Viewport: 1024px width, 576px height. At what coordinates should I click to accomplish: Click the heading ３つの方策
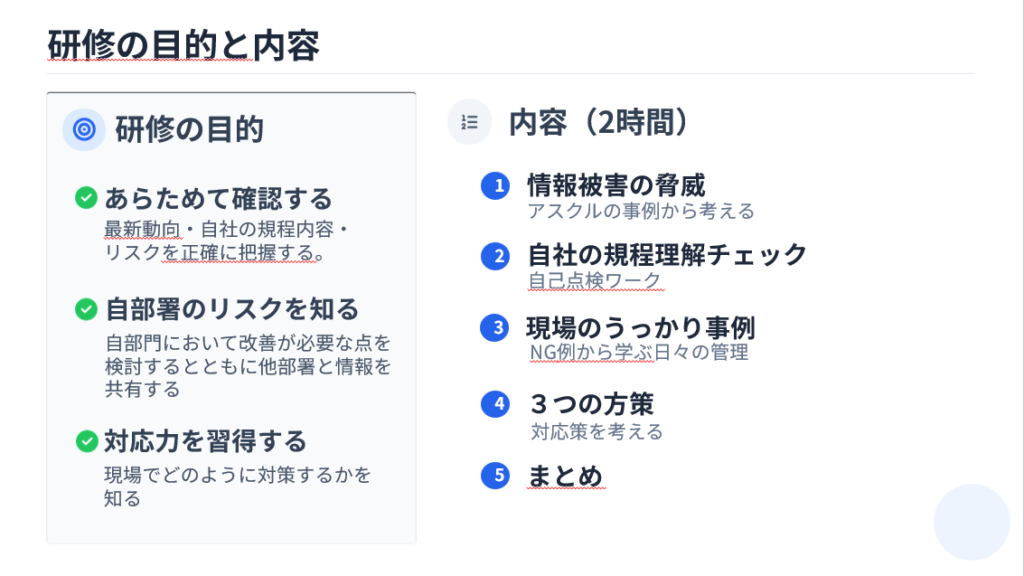coord(591,404)
